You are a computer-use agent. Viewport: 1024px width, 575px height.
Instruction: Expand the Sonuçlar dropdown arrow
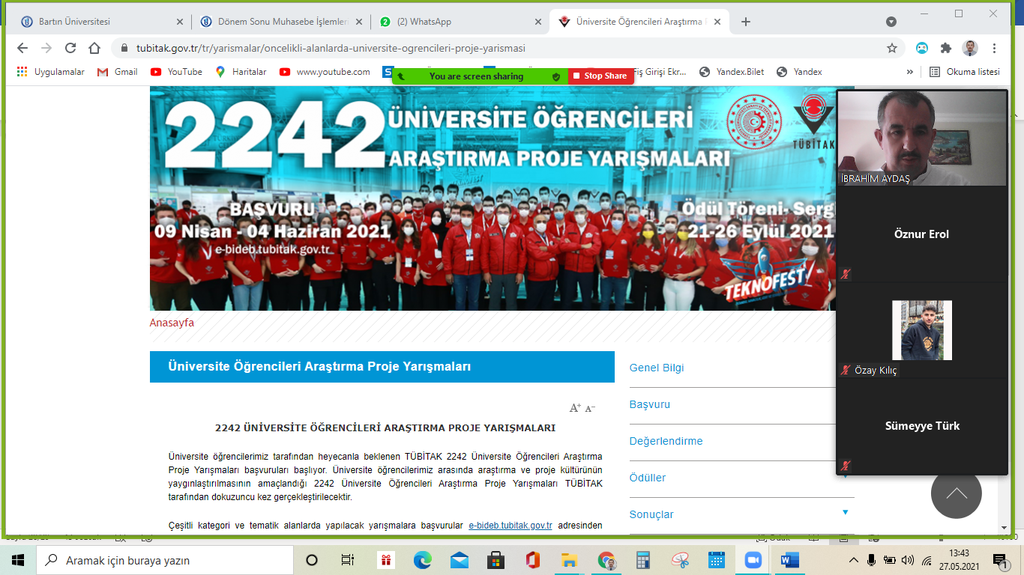(845, 512)
